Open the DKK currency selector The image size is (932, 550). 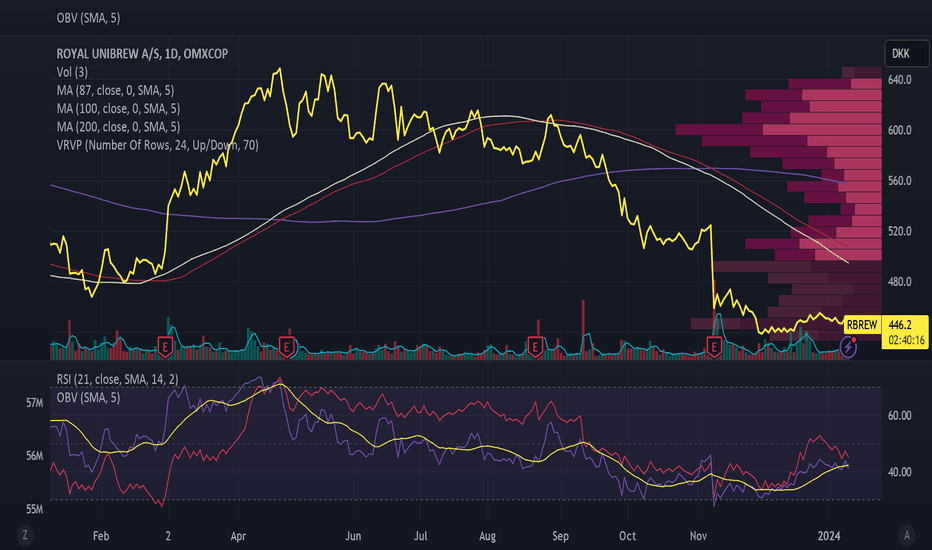pyautogui.click(x=906, y=54)
